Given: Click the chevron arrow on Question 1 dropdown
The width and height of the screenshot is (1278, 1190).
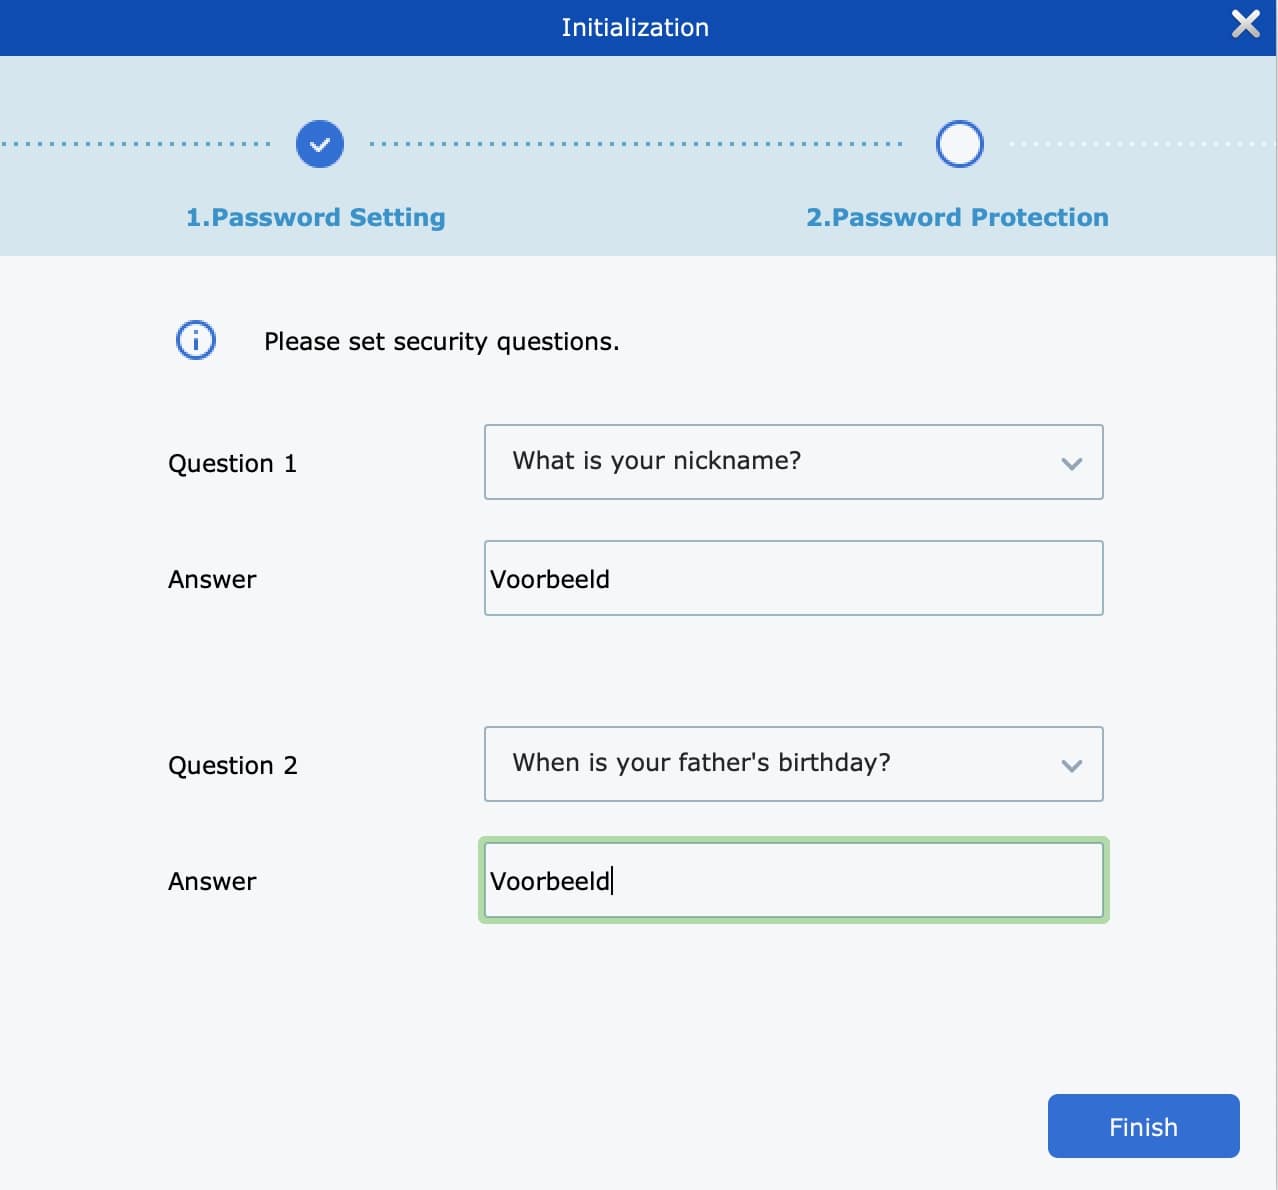Looking at the screenshot, I should pyautogui.click(x=1071, y=463).
